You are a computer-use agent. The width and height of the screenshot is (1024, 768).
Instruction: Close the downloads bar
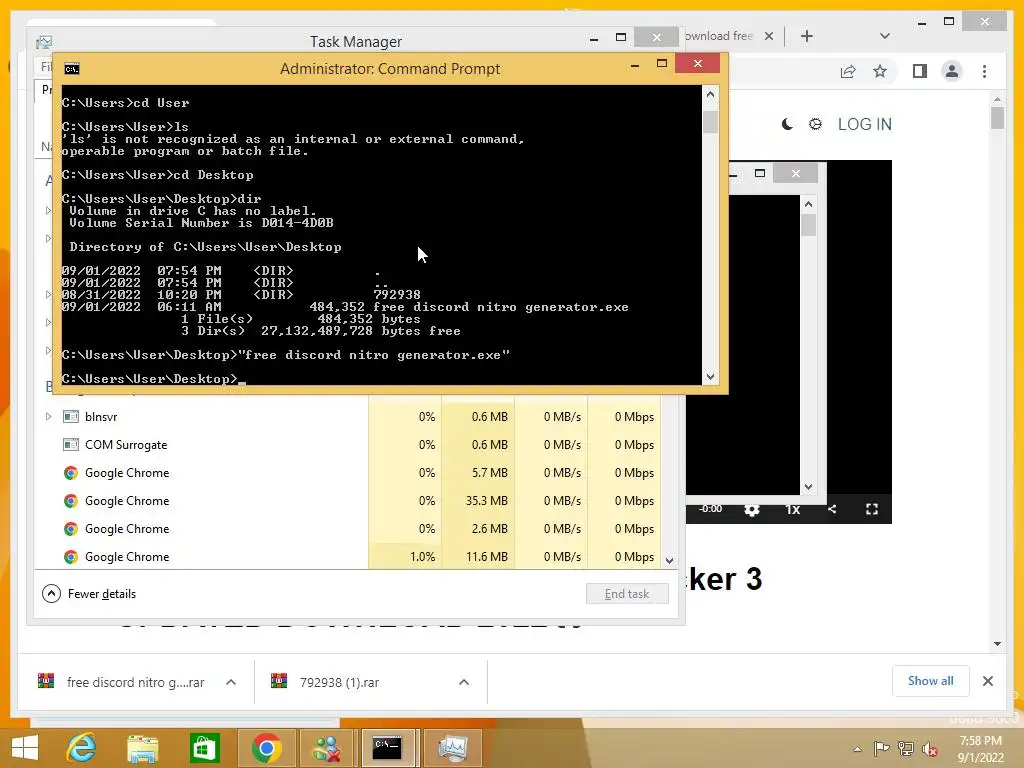tap(987, 681)
